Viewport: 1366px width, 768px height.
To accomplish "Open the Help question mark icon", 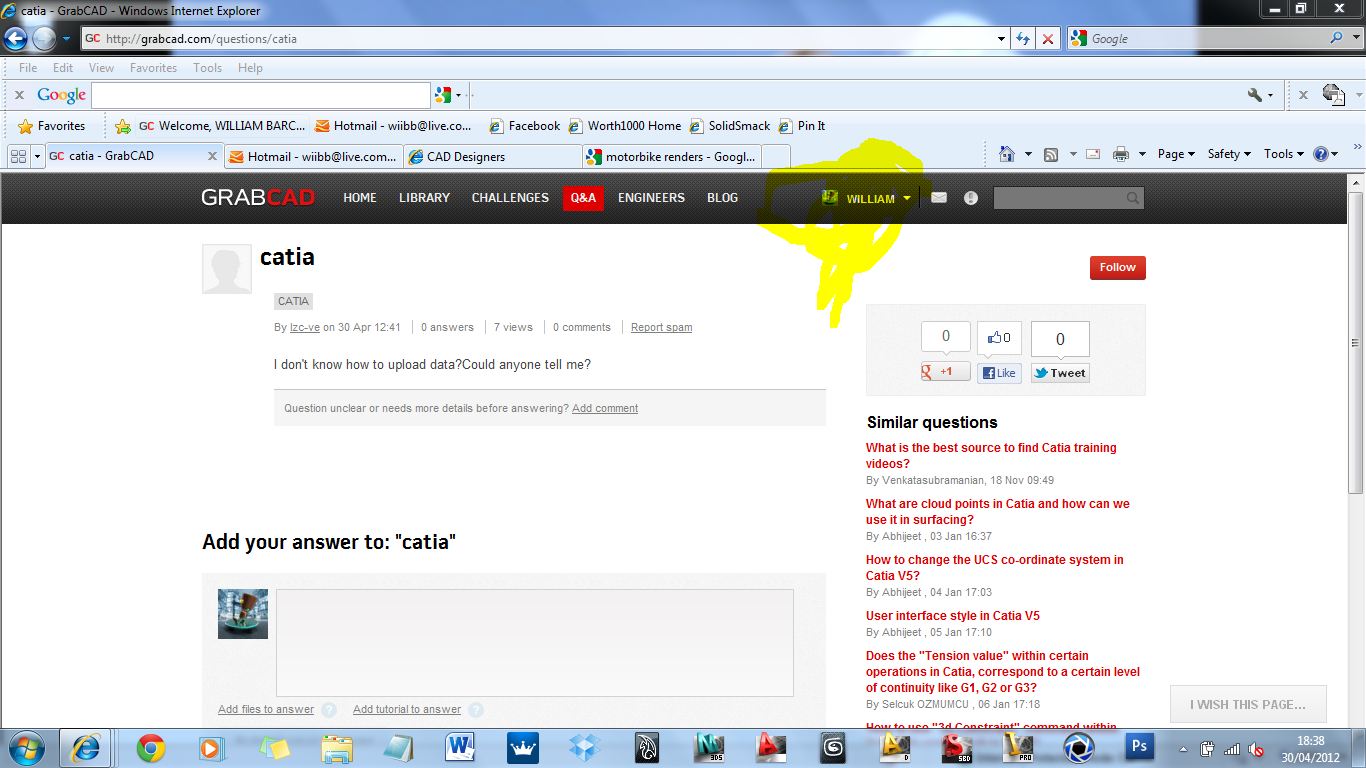I will tap(1321, 154).
